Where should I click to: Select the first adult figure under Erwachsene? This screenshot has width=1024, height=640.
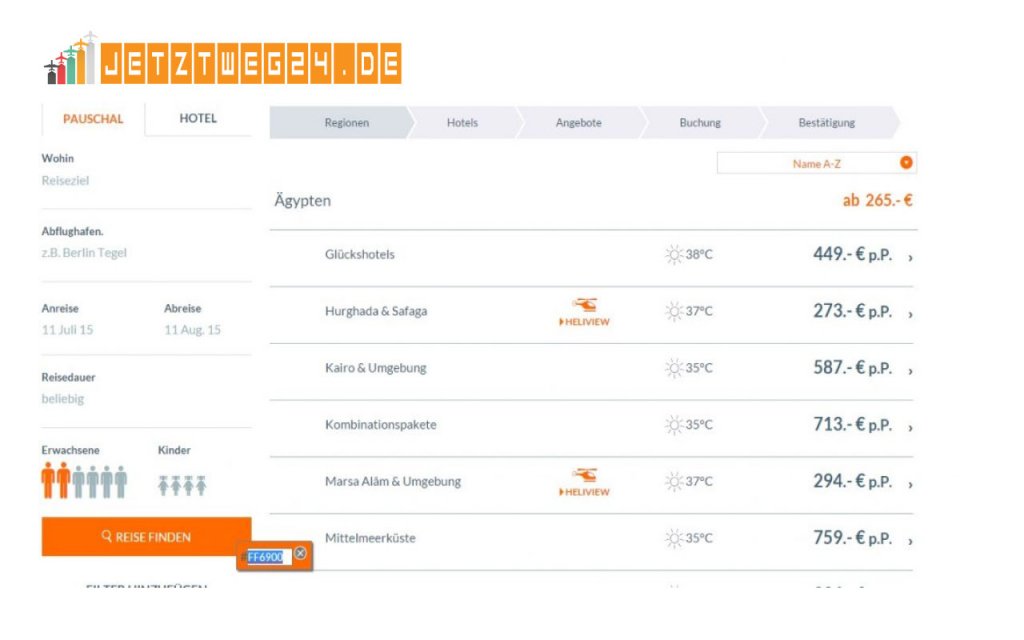[x=48, y=481]
